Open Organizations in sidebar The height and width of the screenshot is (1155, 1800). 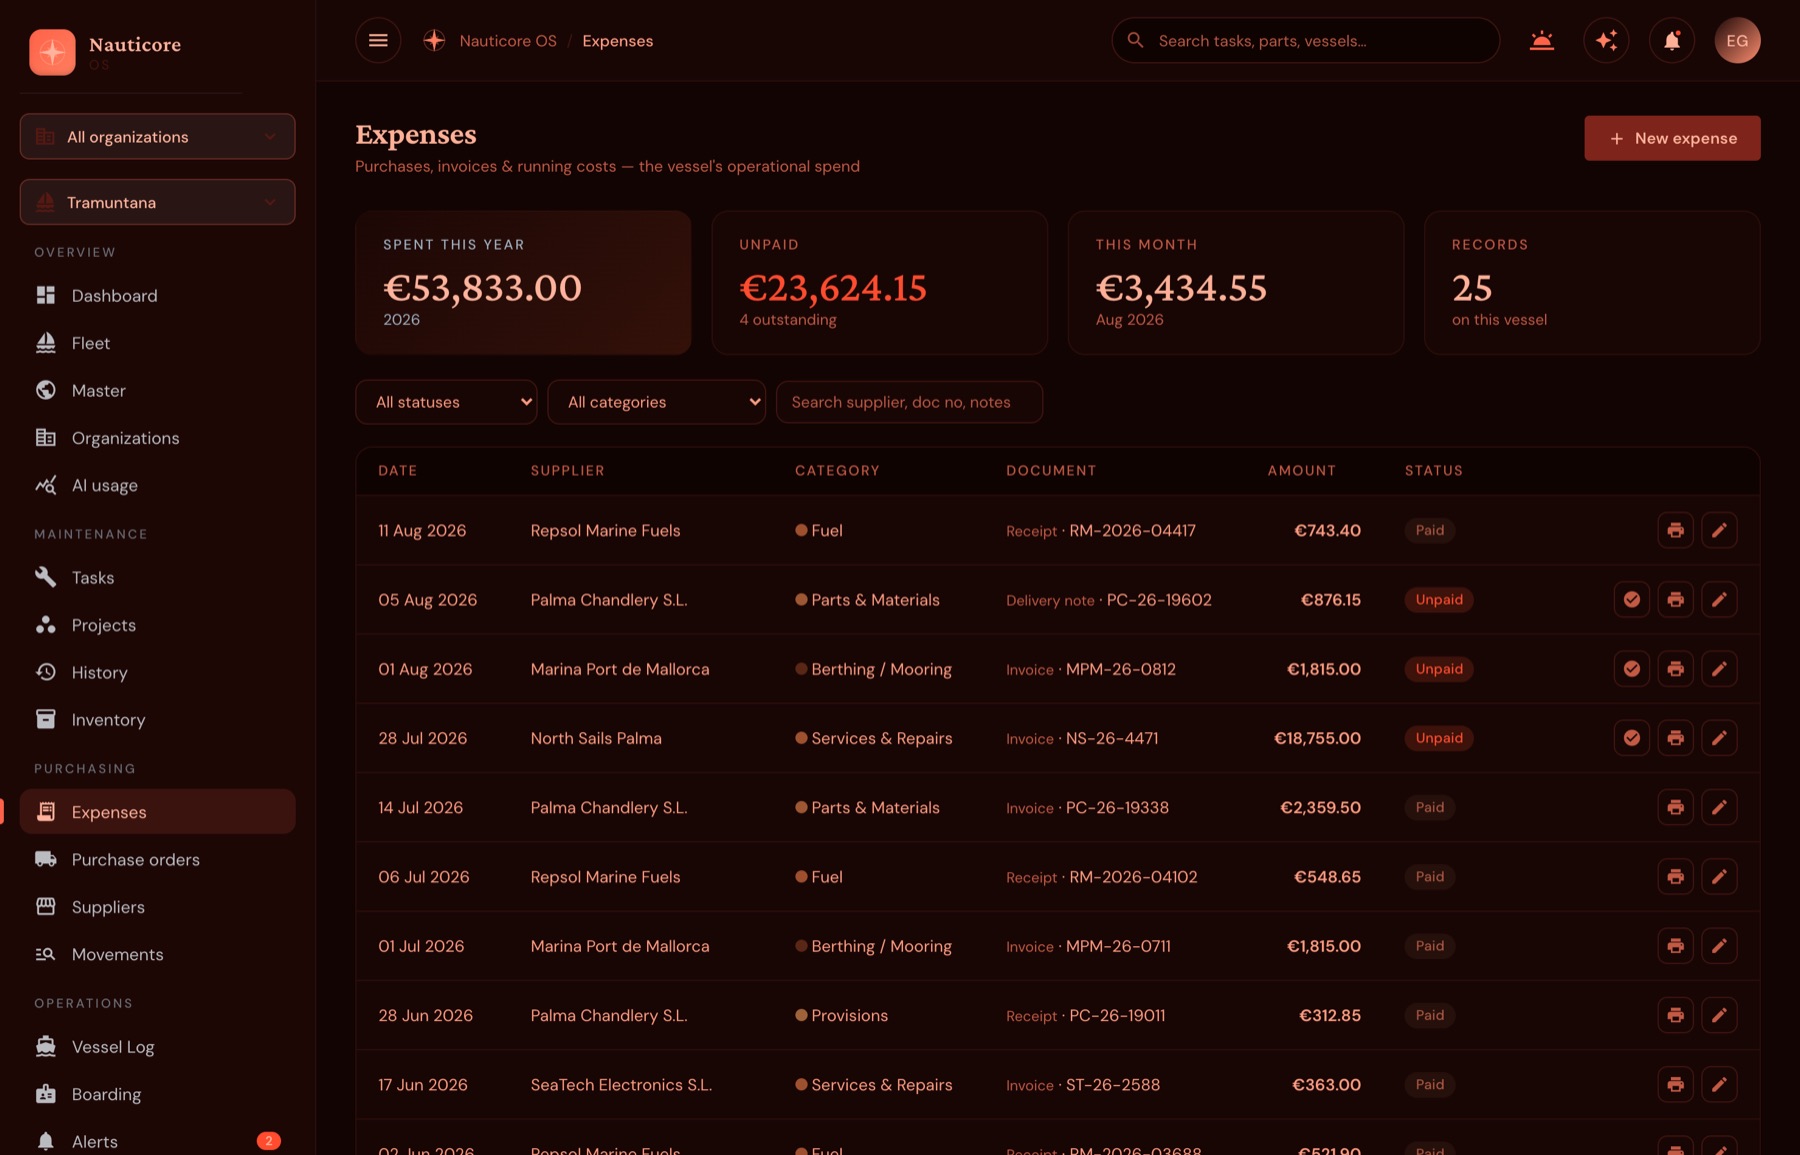(157, 438)
